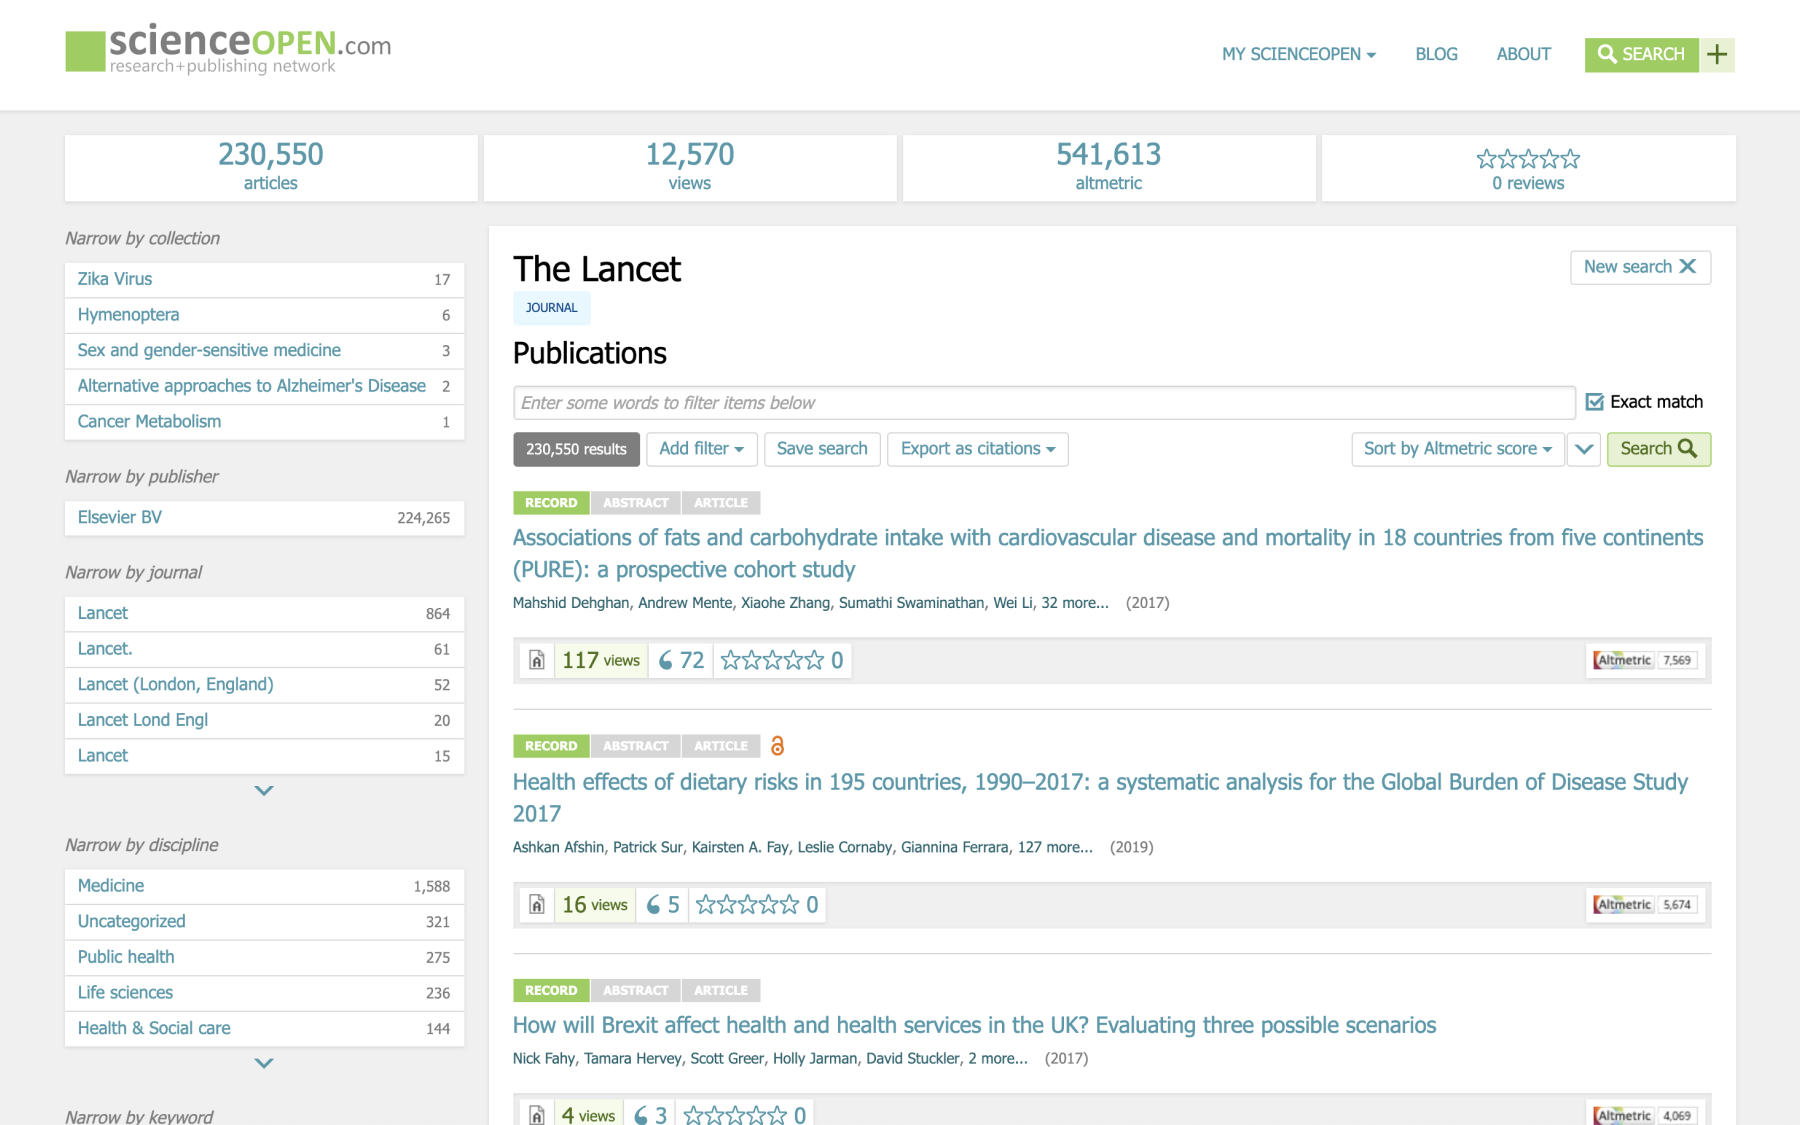Select Abstract tab on first article
Viewport: 1800px width, 1125px height.
click(x=635, y=503)
